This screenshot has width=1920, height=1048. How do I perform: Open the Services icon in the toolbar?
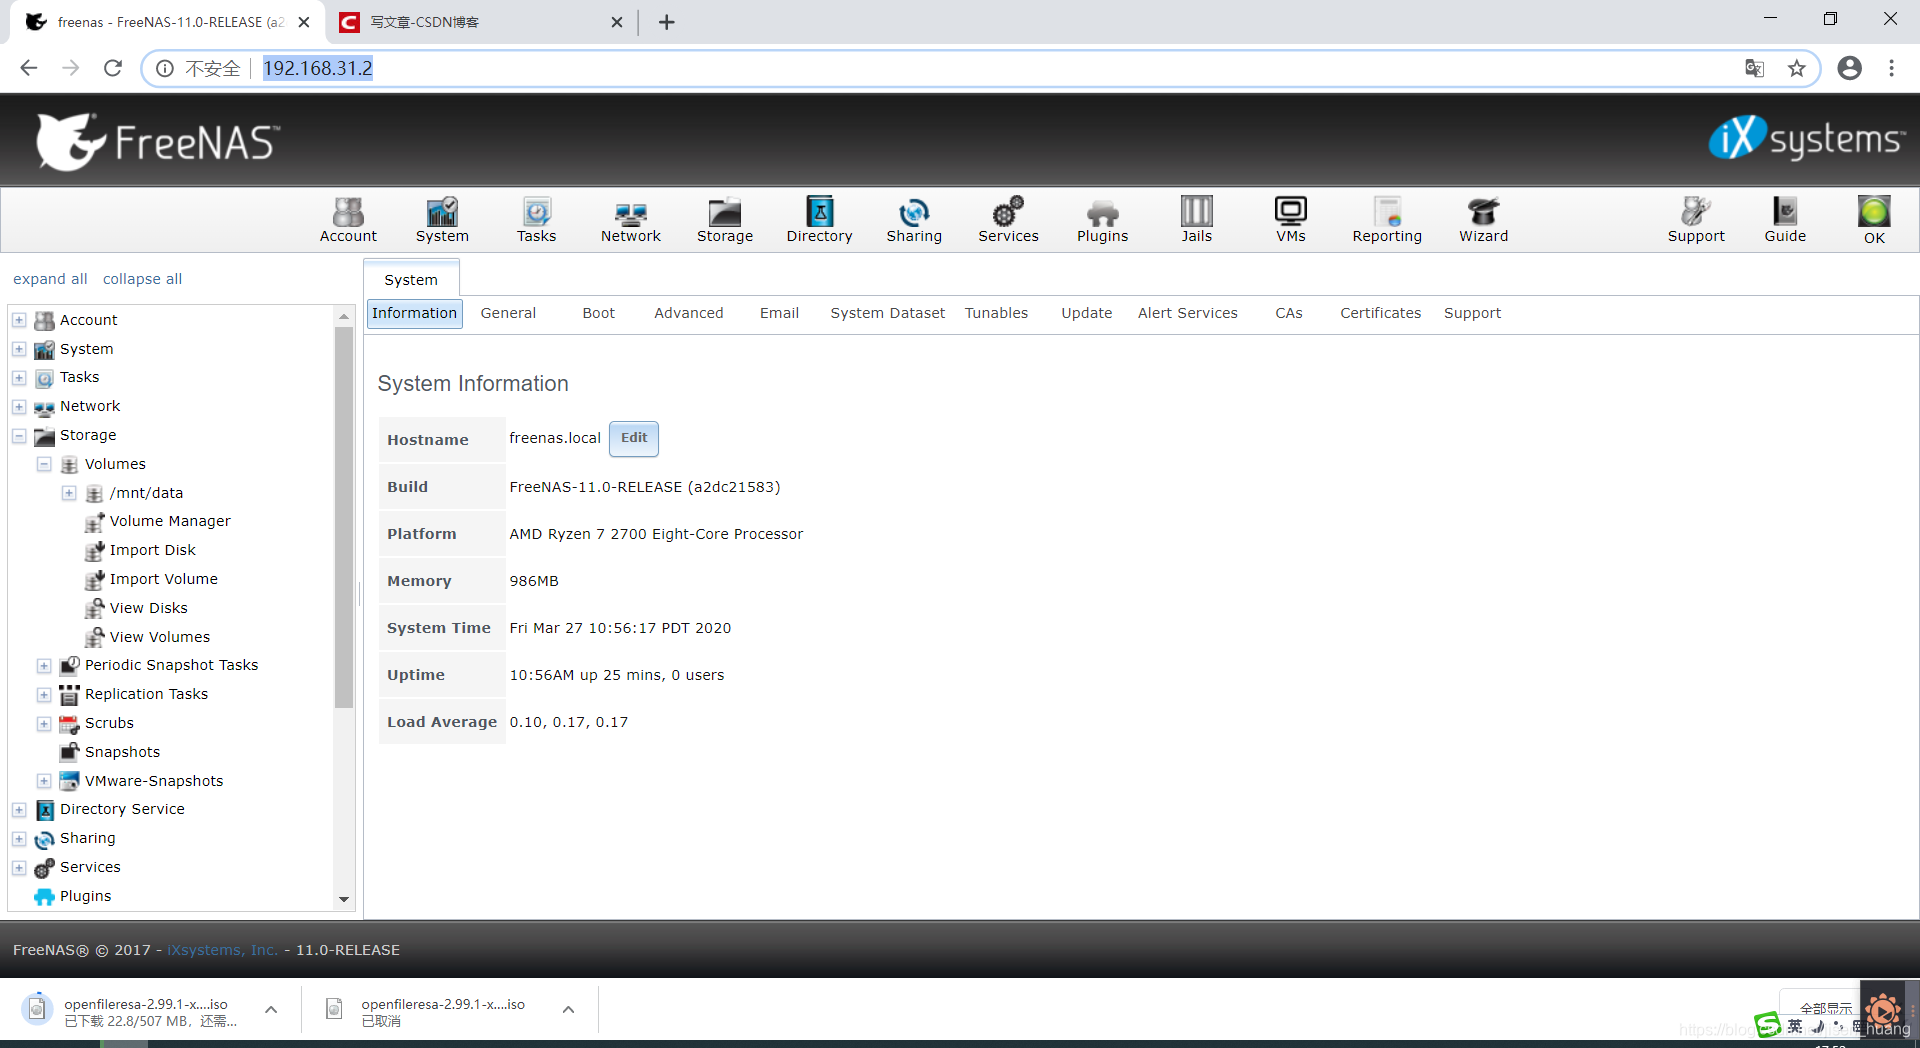click(x=1008, y=219)
